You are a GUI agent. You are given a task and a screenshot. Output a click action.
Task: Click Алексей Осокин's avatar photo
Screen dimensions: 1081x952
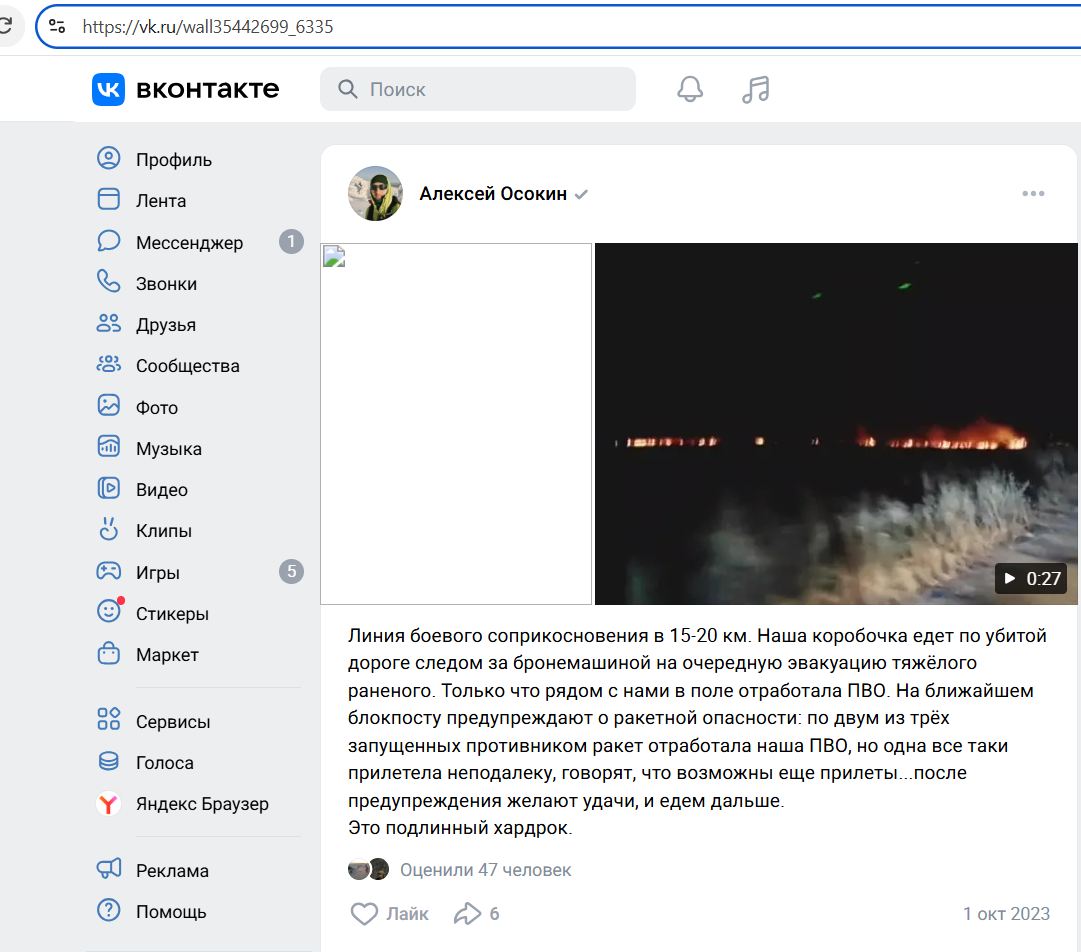click(x=375, y=193)
